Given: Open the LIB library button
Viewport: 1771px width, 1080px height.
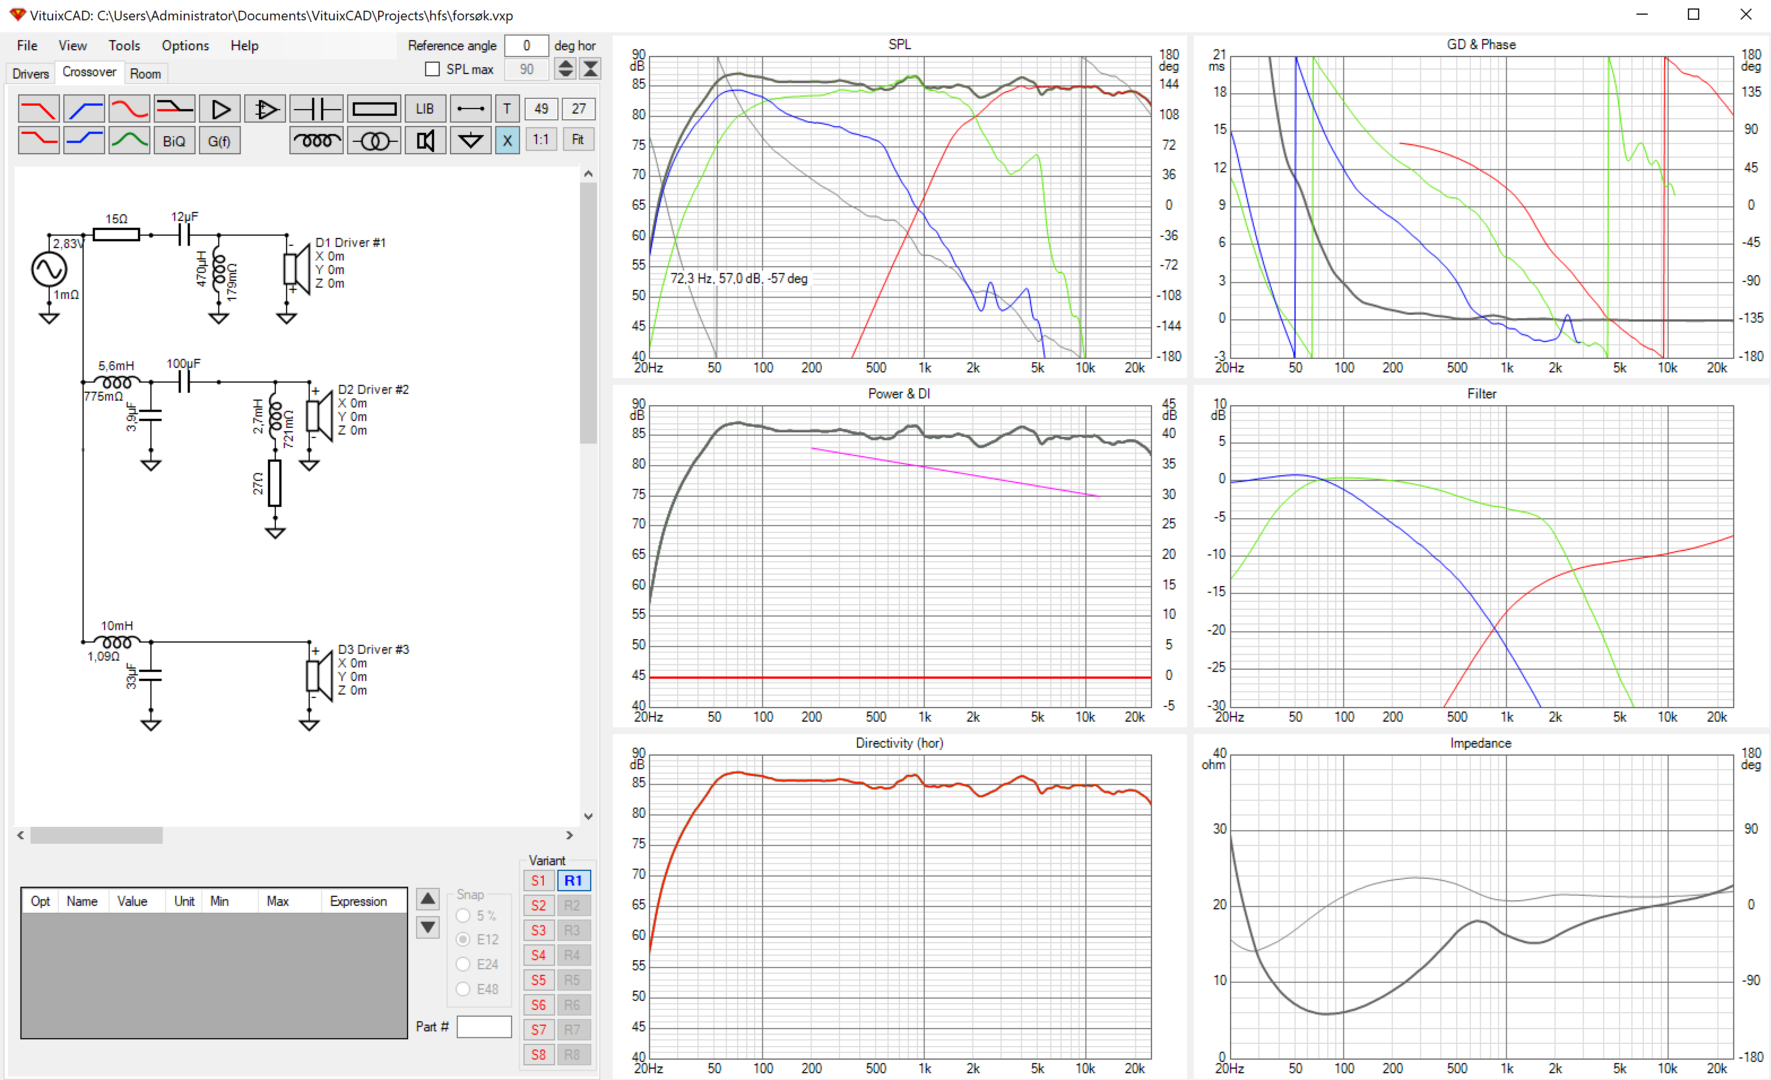Looking at the screenshot, I should [x=425, y=109].
